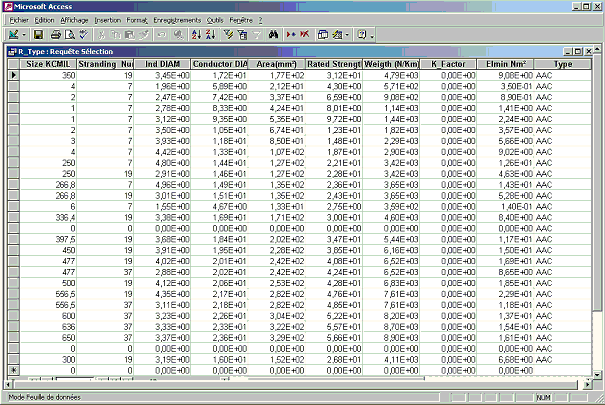Click the Apply Filter funnel icon
This screenshot has width=605, height=405.
(x=256, y=35)
